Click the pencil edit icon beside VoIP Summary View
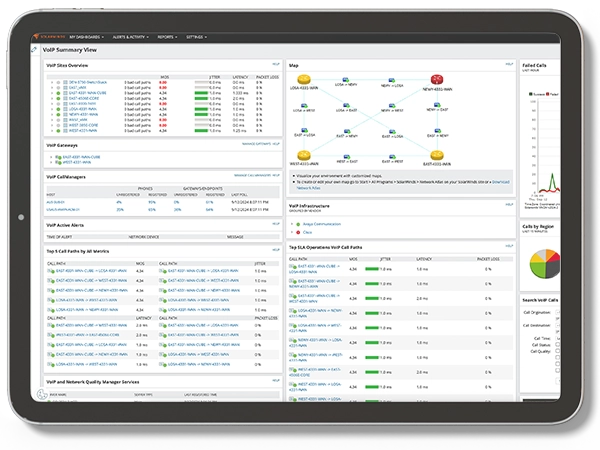The width and height of the screenshot is (600, 450). (34, 49)
